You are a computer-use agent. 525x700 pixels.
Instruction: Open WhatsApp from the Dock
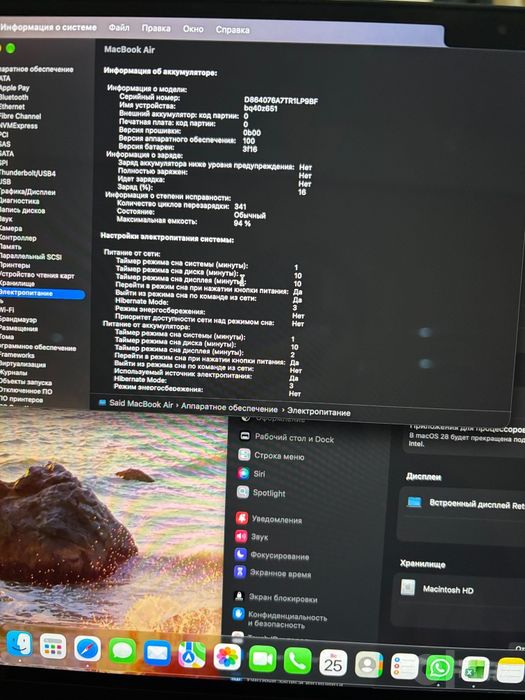[440, 668]
